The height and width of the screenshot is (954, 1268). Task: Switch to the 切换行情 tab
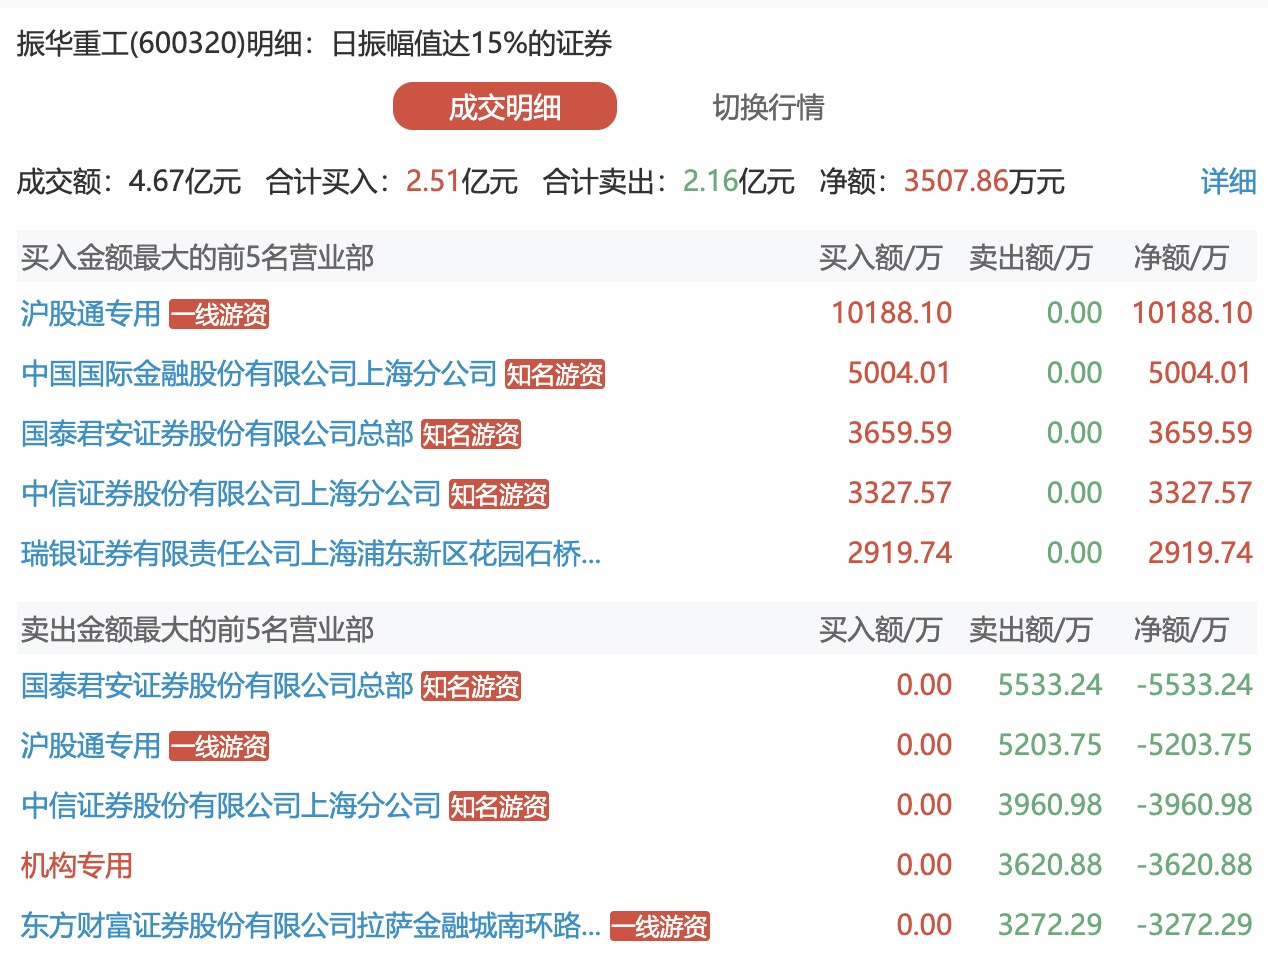coord(768,107)
